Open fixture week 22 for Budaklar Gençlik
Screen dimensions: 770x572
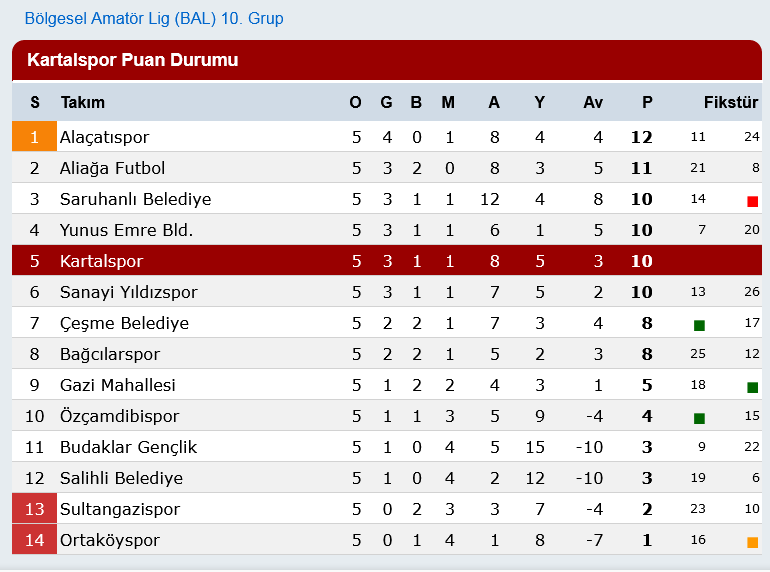click(x=751, y=447)
